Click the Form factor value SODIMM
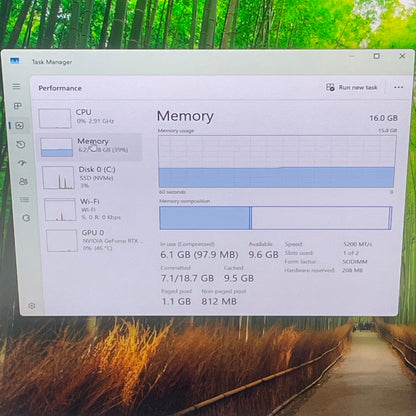This screenshot has width=416, height=416. pos(355,262)
